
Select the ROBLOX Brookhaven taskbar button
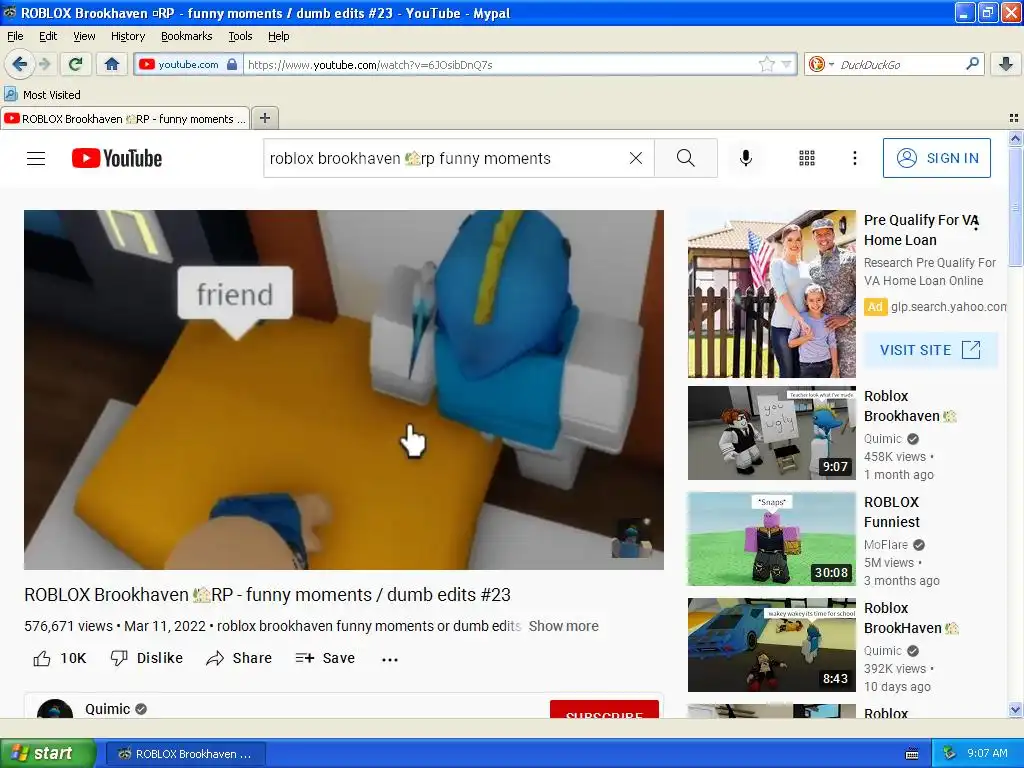pos(186,754)
